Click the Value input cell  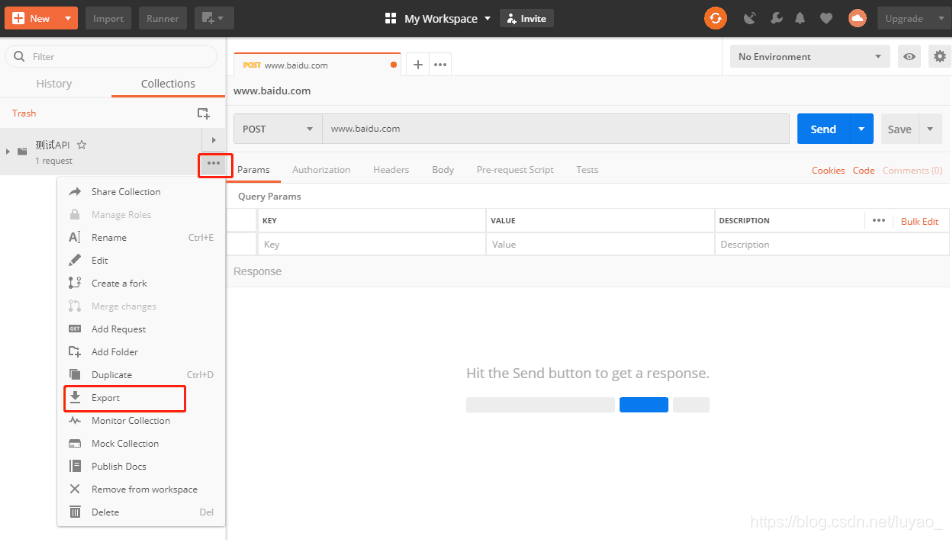(x=600, y=245)
